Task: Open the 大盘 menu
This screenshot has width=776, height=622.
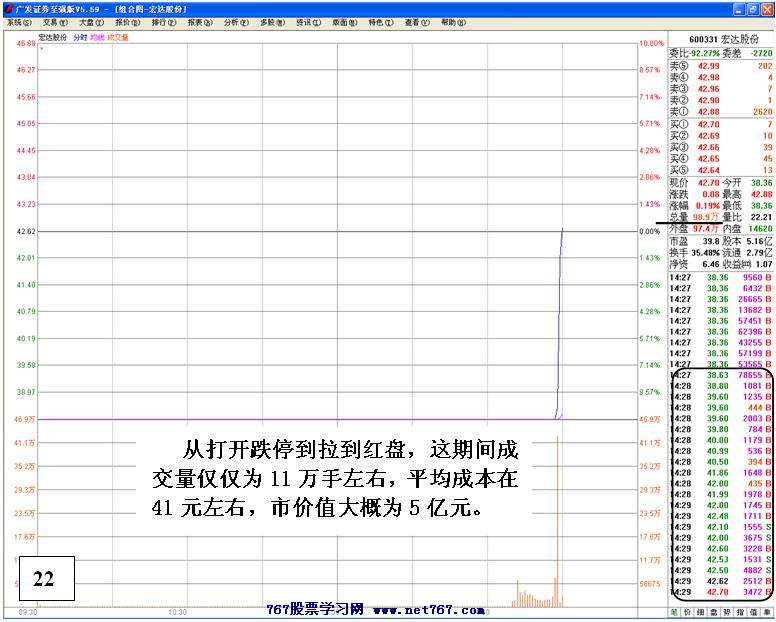Action: [92, 22]
